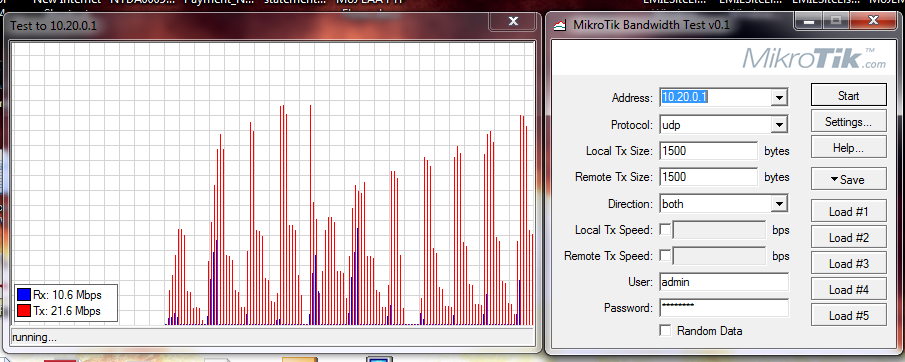Click the Test to 10.20.0.1 title
This screenshot has height=362, width=905.
tap(53, 26)
